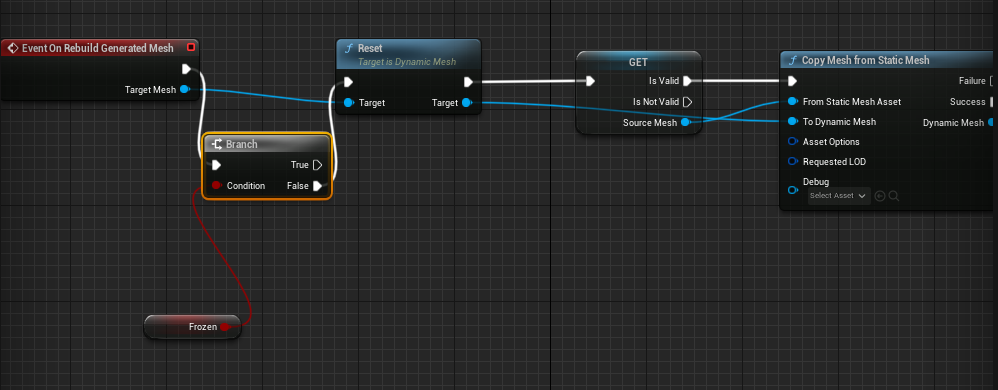
Task: Click the From Static Mesh Asset input pin
Action: pos(792,101)
